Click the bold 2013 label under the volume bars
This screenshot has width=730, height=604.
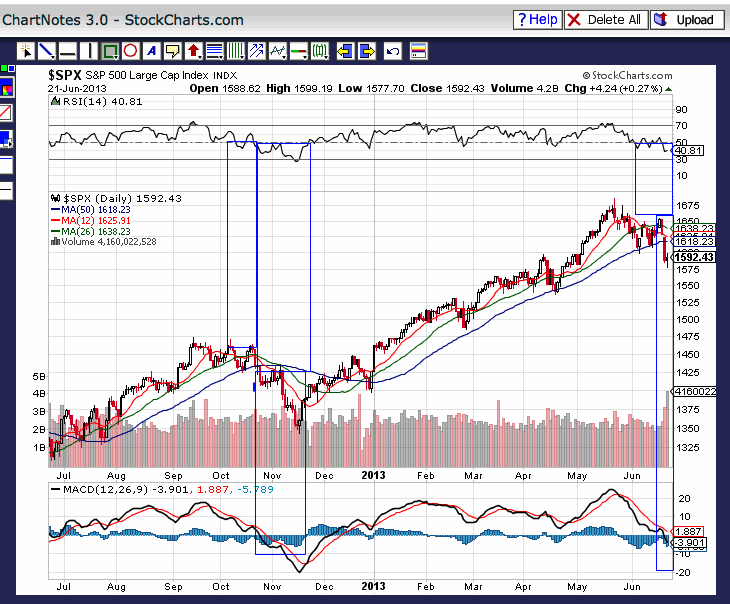pyautogui.click(x=373, y=475)
